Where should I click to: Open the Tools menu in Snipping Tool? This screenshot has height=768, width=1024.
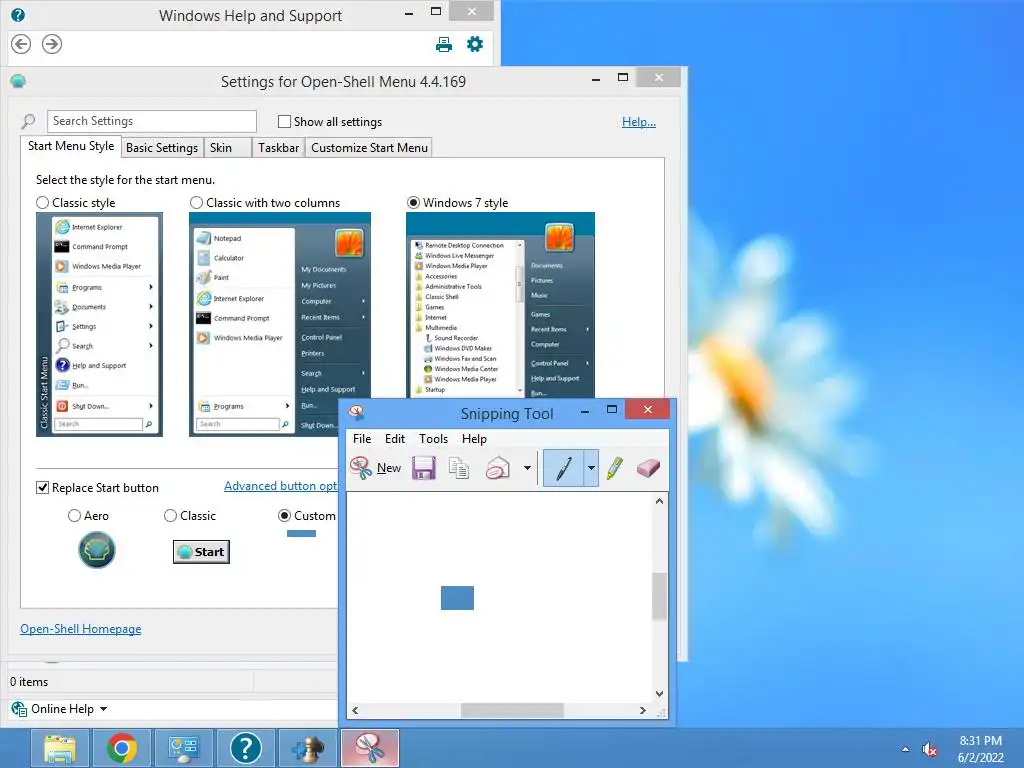[x=434, y=439]
